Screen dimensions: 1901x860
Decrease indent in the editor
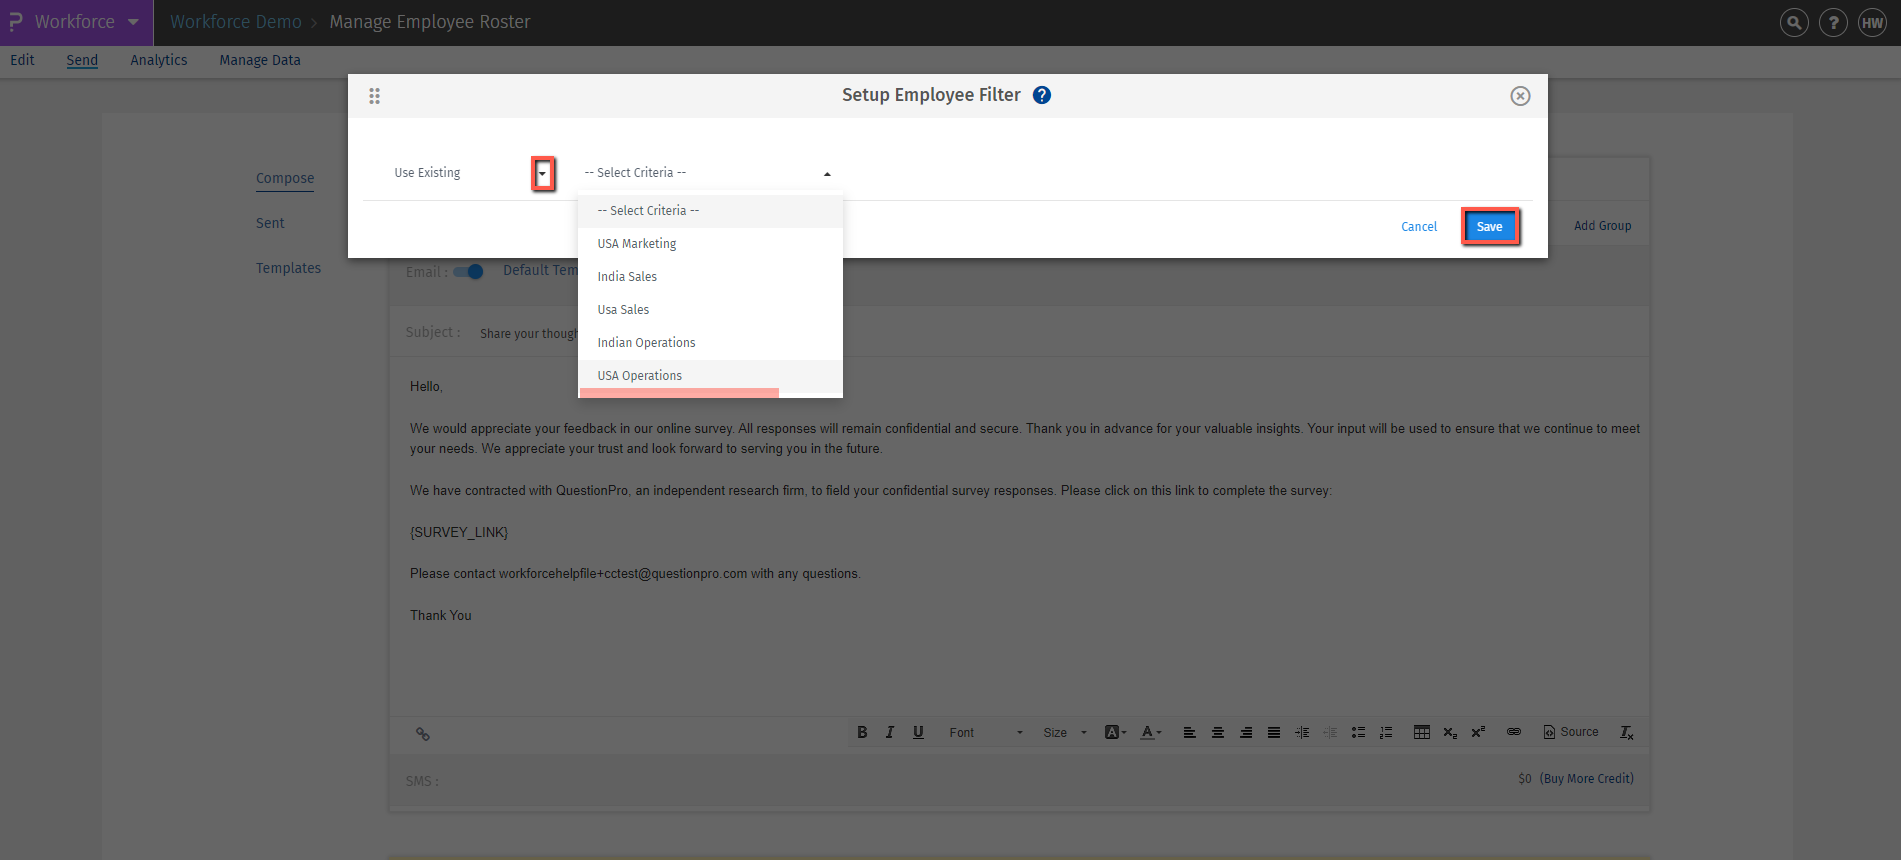point(1330,732)
